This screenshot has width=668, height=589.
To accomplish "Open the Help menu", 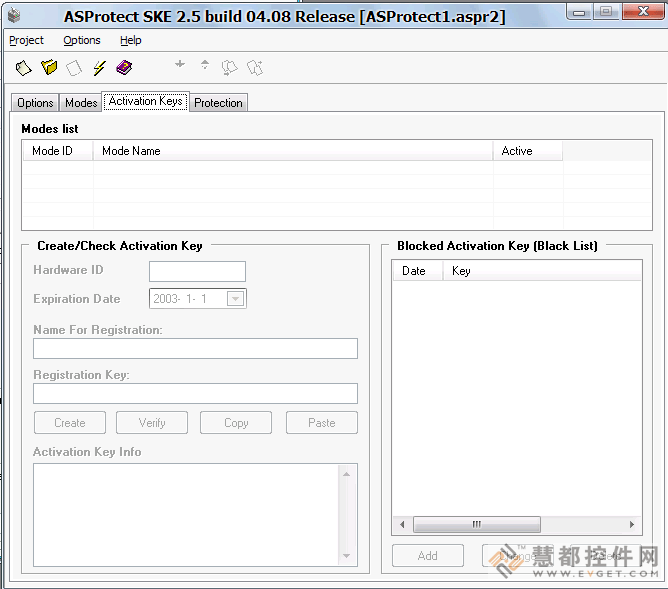I will [130, 40].
